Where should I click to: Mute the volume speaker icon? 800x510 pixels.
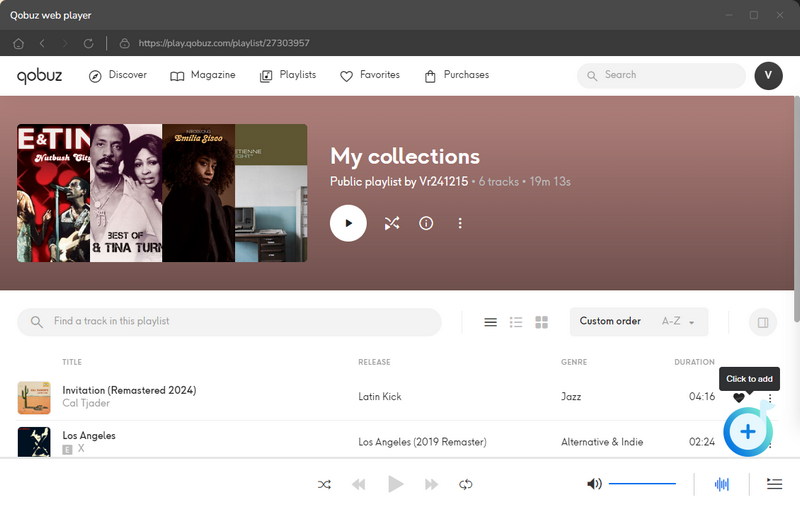point(594,484)
